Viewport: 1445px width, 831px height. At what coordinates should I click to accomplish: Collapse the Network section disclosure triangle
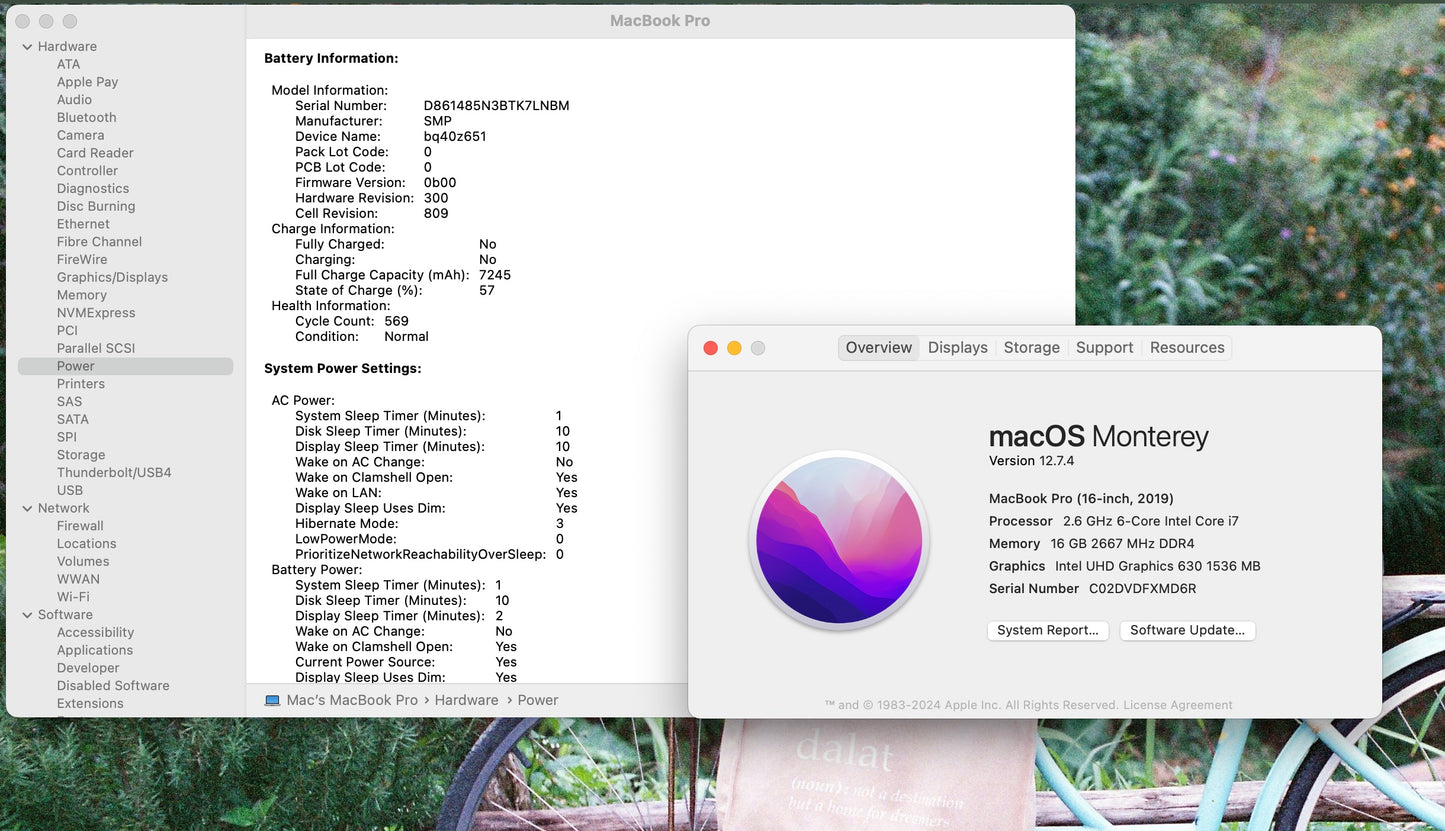(27, 509)
